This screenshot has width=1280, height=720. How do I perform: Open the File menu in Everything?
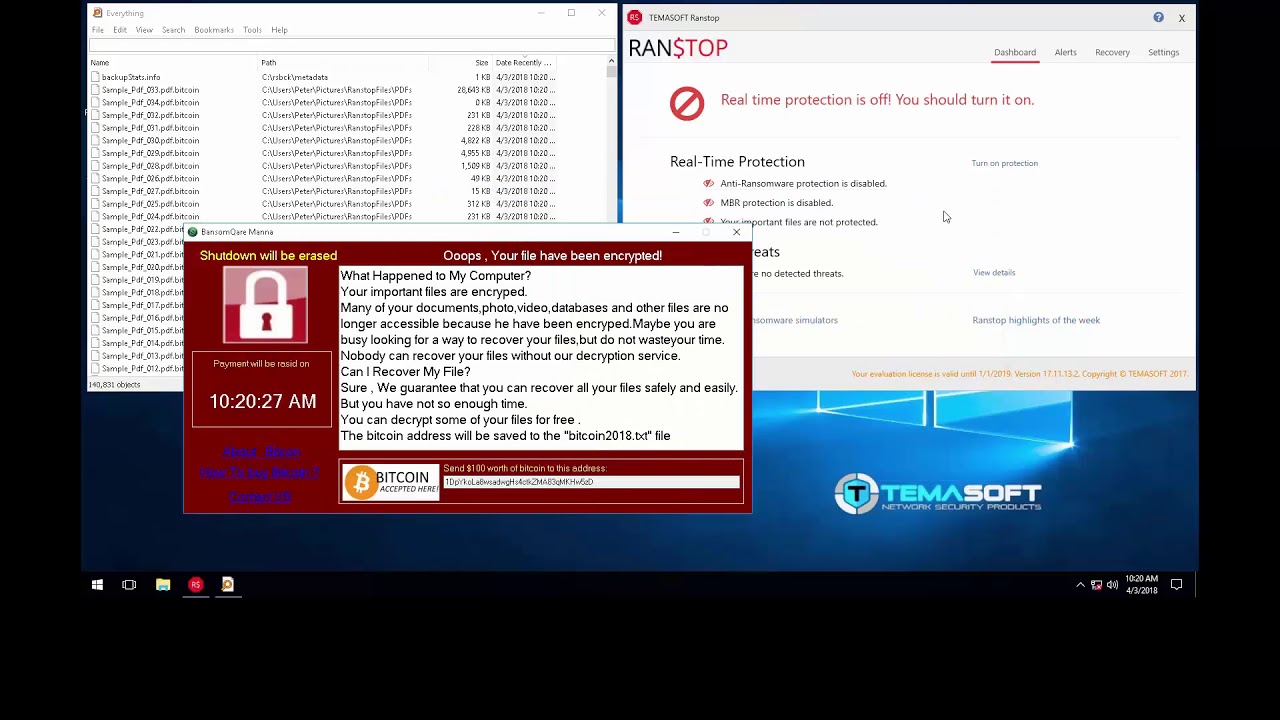pyautogui.click(x=98, y=30)
